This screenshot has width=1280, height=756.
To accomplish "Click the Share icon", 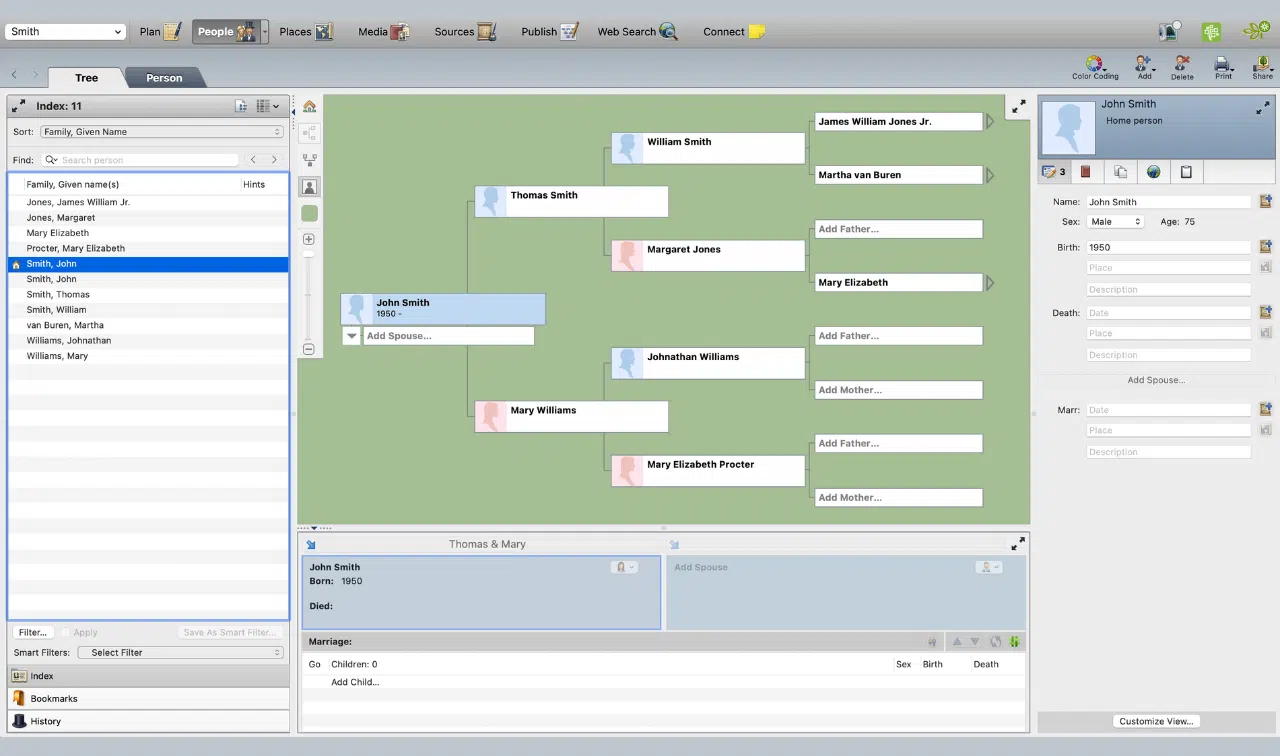I will [x=1262, y=68].
